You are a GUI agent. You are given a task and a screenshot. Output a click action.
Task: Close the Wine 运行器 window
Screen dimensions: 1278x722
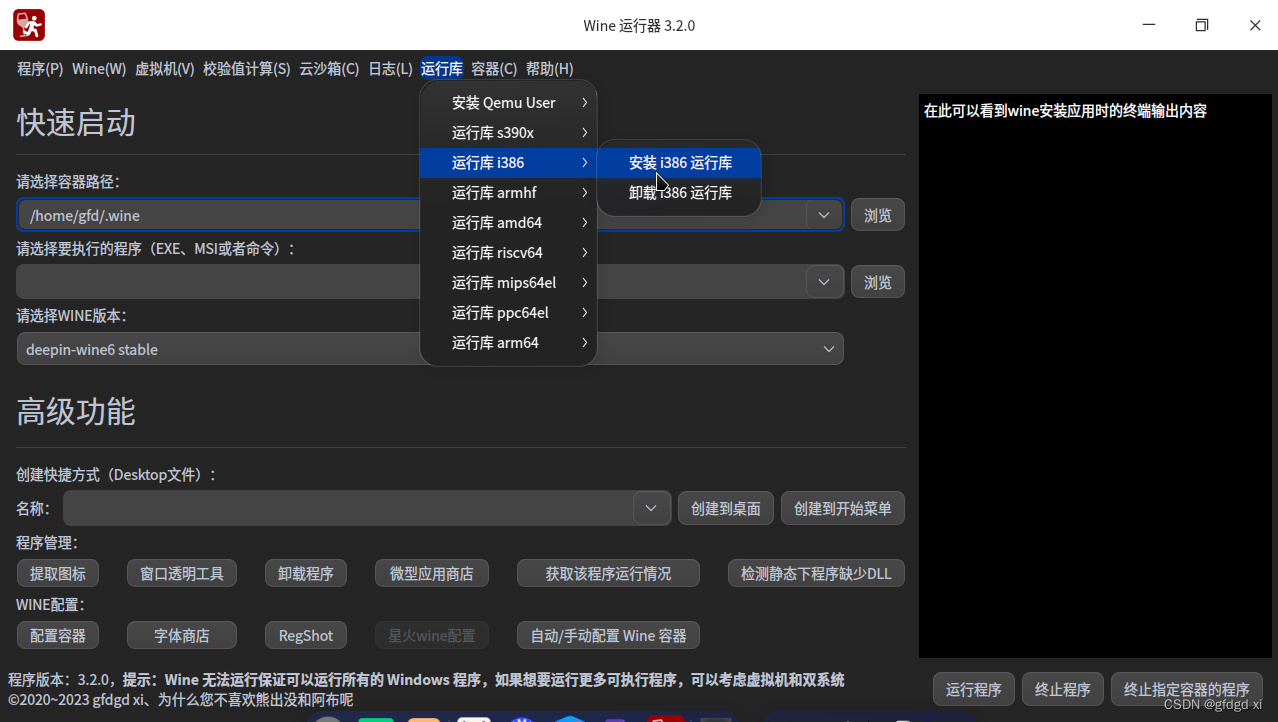tap(1255, 25)
